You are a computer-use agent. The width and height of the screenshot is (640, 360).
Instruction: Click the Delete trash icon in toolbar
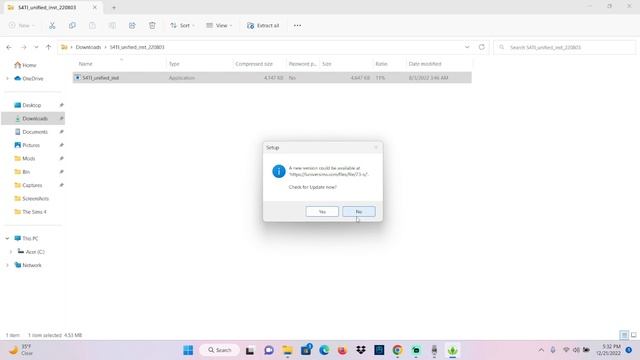(152, 25)
